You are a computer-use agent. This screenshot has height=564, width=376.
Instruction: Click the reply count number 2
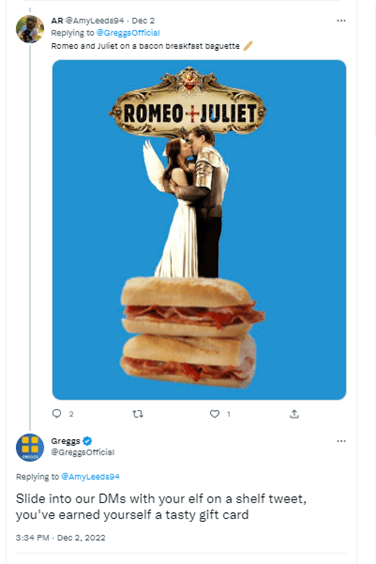71,414
